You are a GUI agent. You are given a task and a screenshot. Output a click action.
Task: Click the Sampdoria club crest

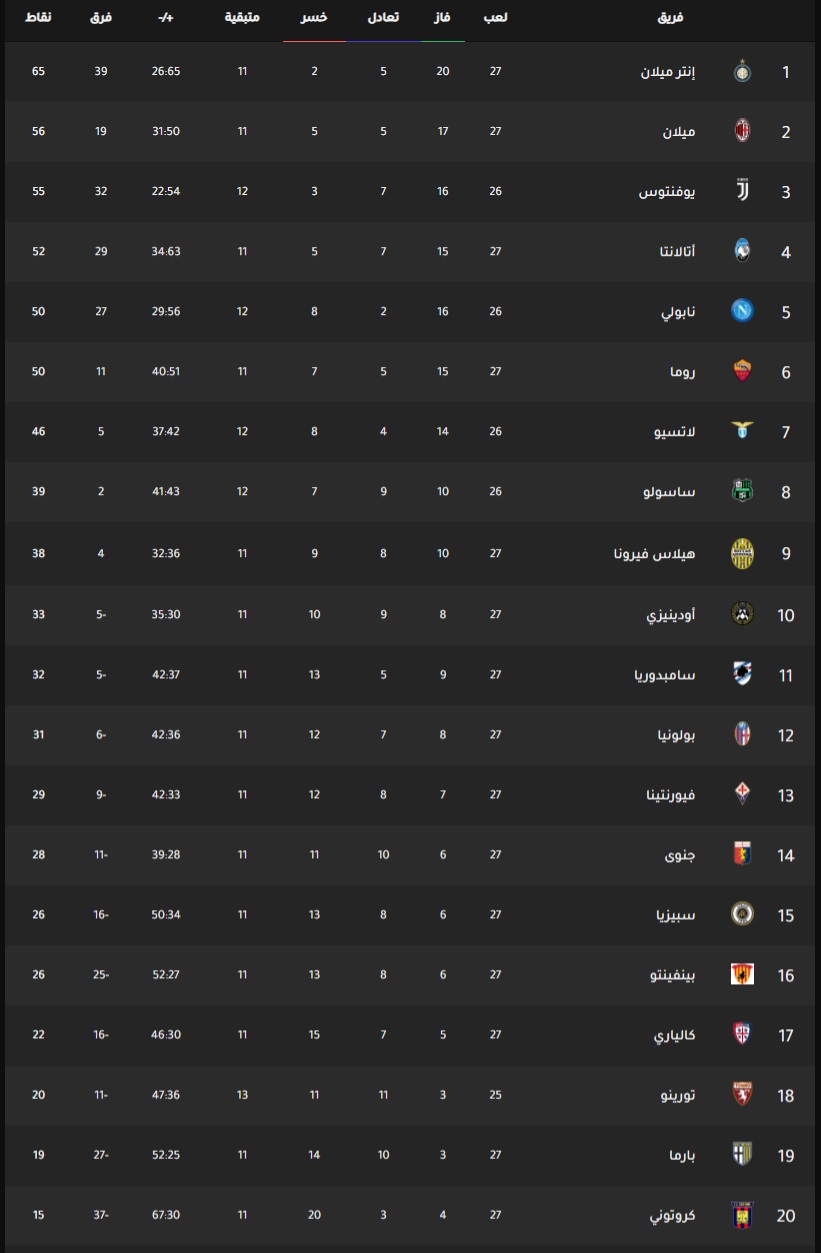(x=742, y=674)
